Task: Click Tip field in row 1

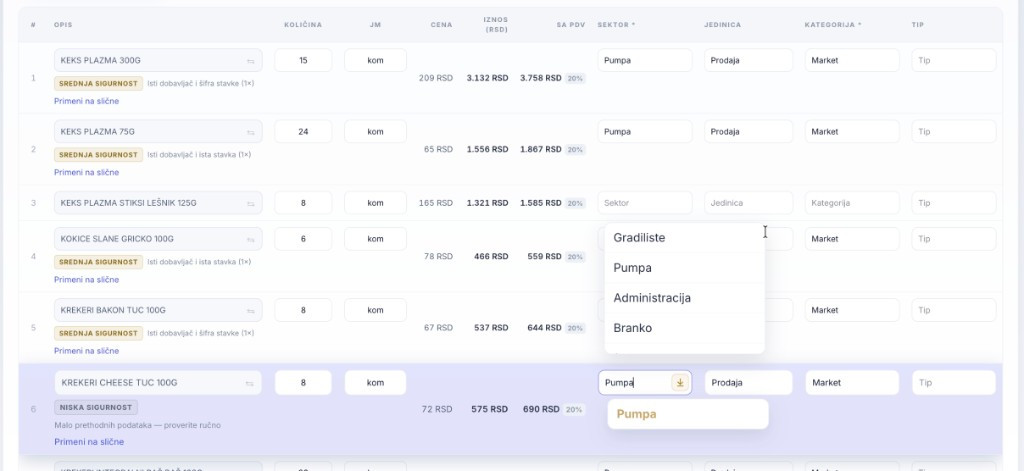Action: click(953, 60)
